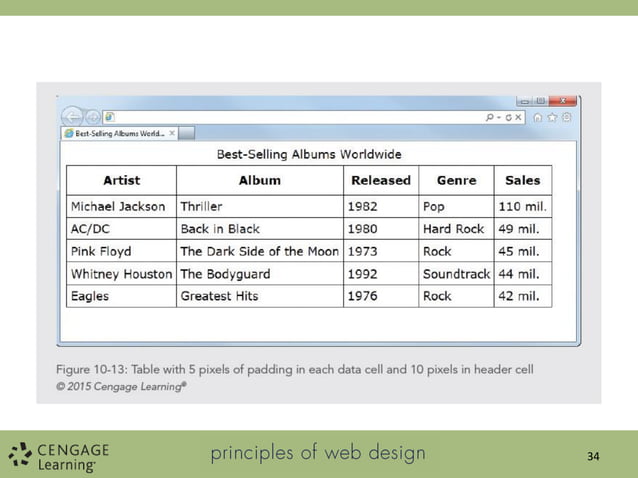Screen dimensions: 638x478
Task: Click the browser Back arrow button
Action: [72, 117]
